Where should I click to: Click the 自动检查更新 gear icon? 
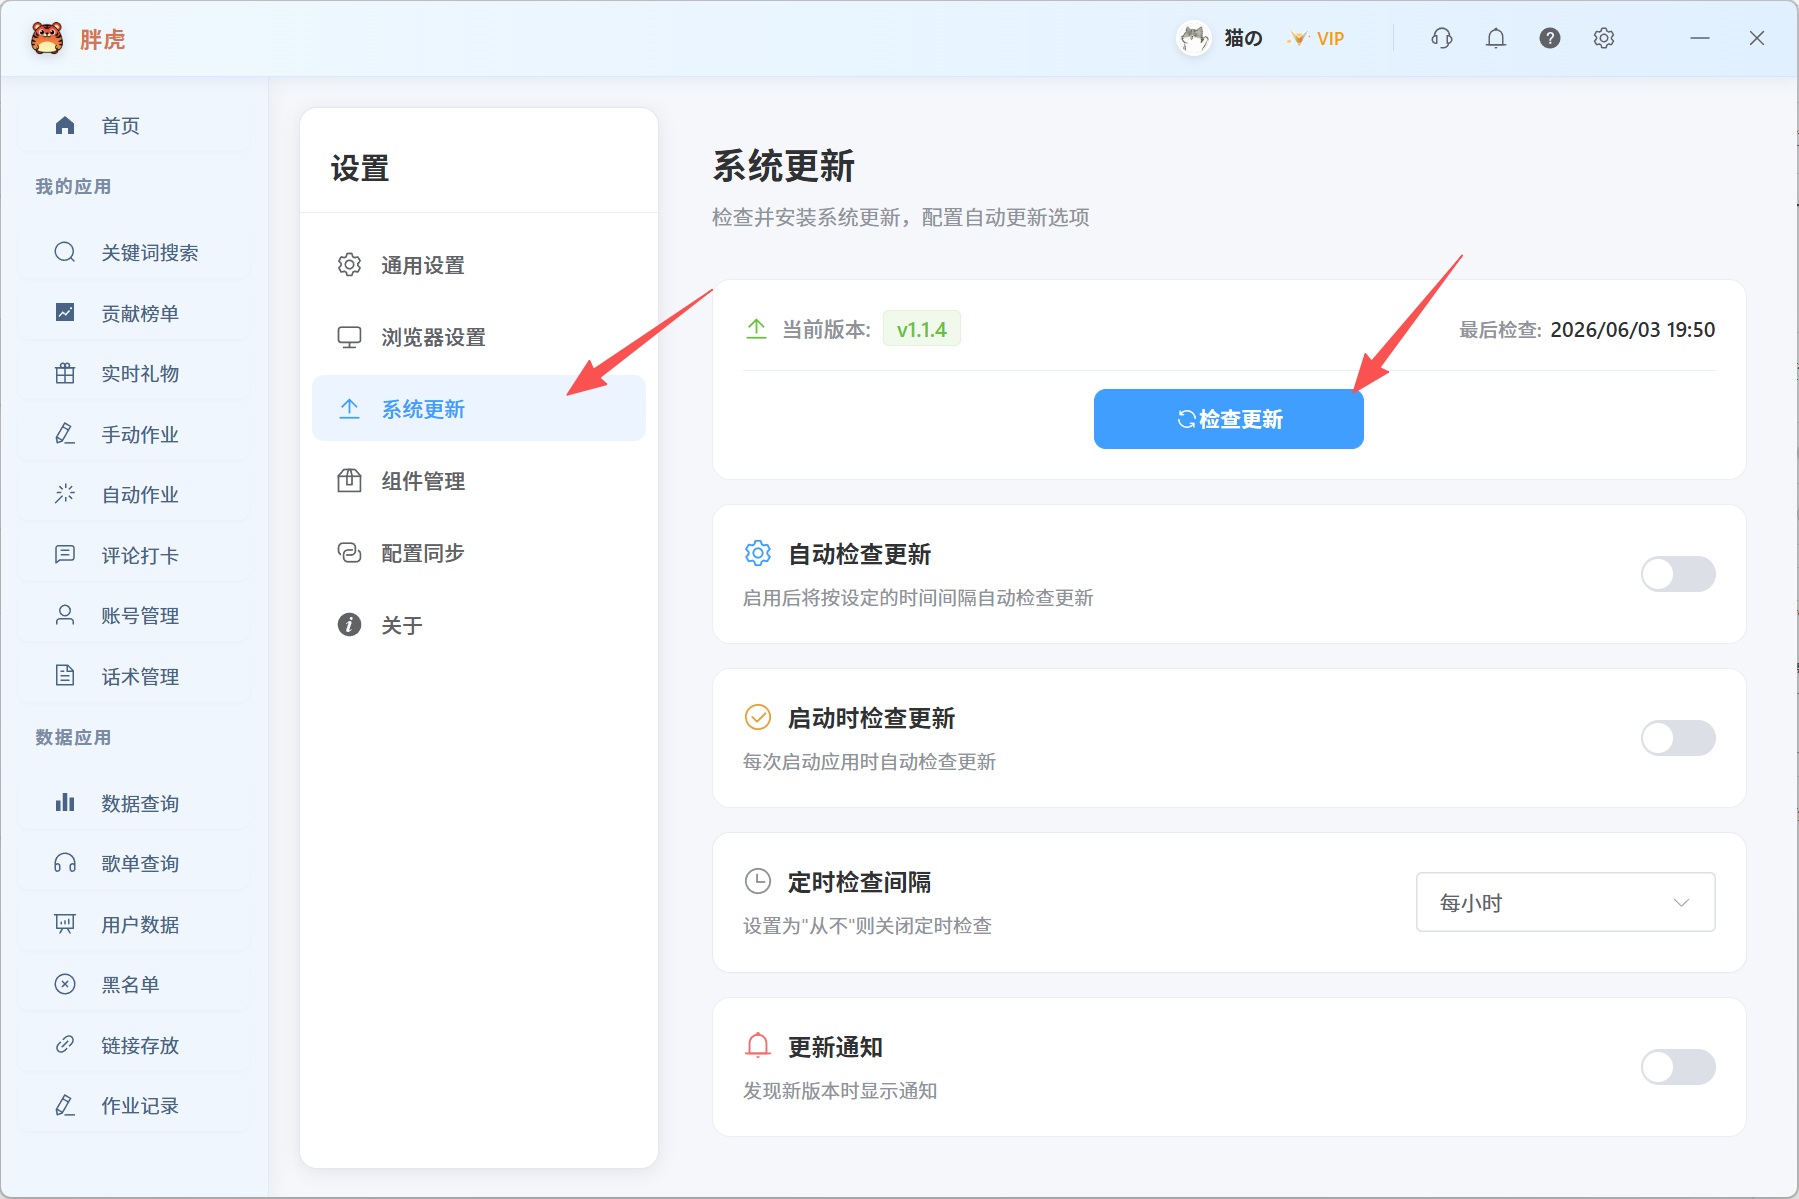pos(758,553)
